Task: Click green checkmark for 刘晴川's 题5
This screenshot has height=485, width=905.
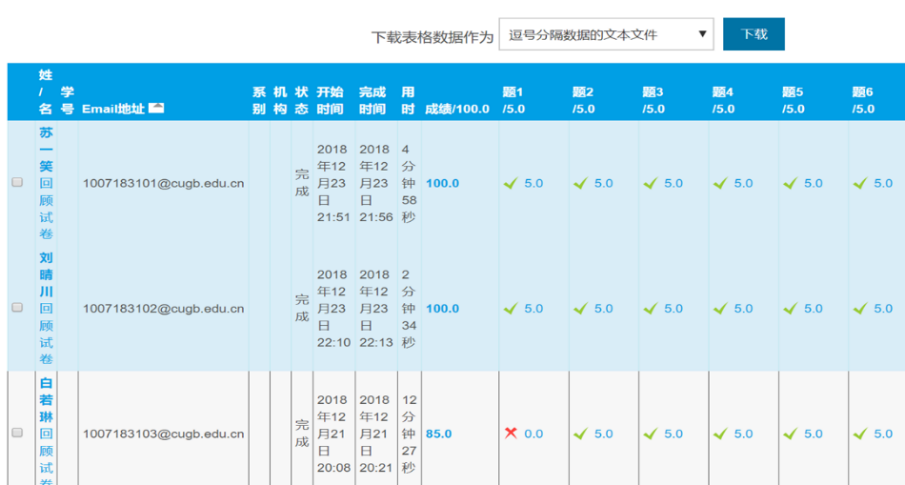Action: point(790,308)
